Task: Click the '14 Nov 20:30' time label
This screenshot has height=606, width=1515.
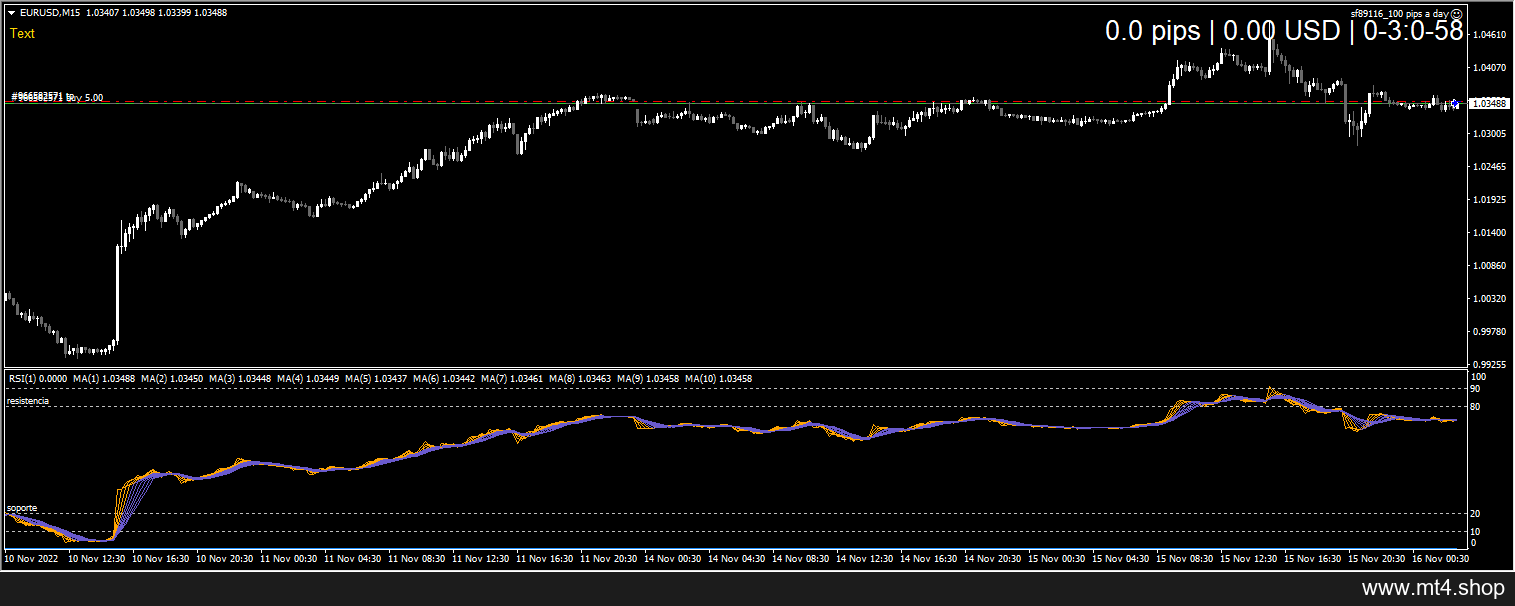Action: (x=992, y=559)
